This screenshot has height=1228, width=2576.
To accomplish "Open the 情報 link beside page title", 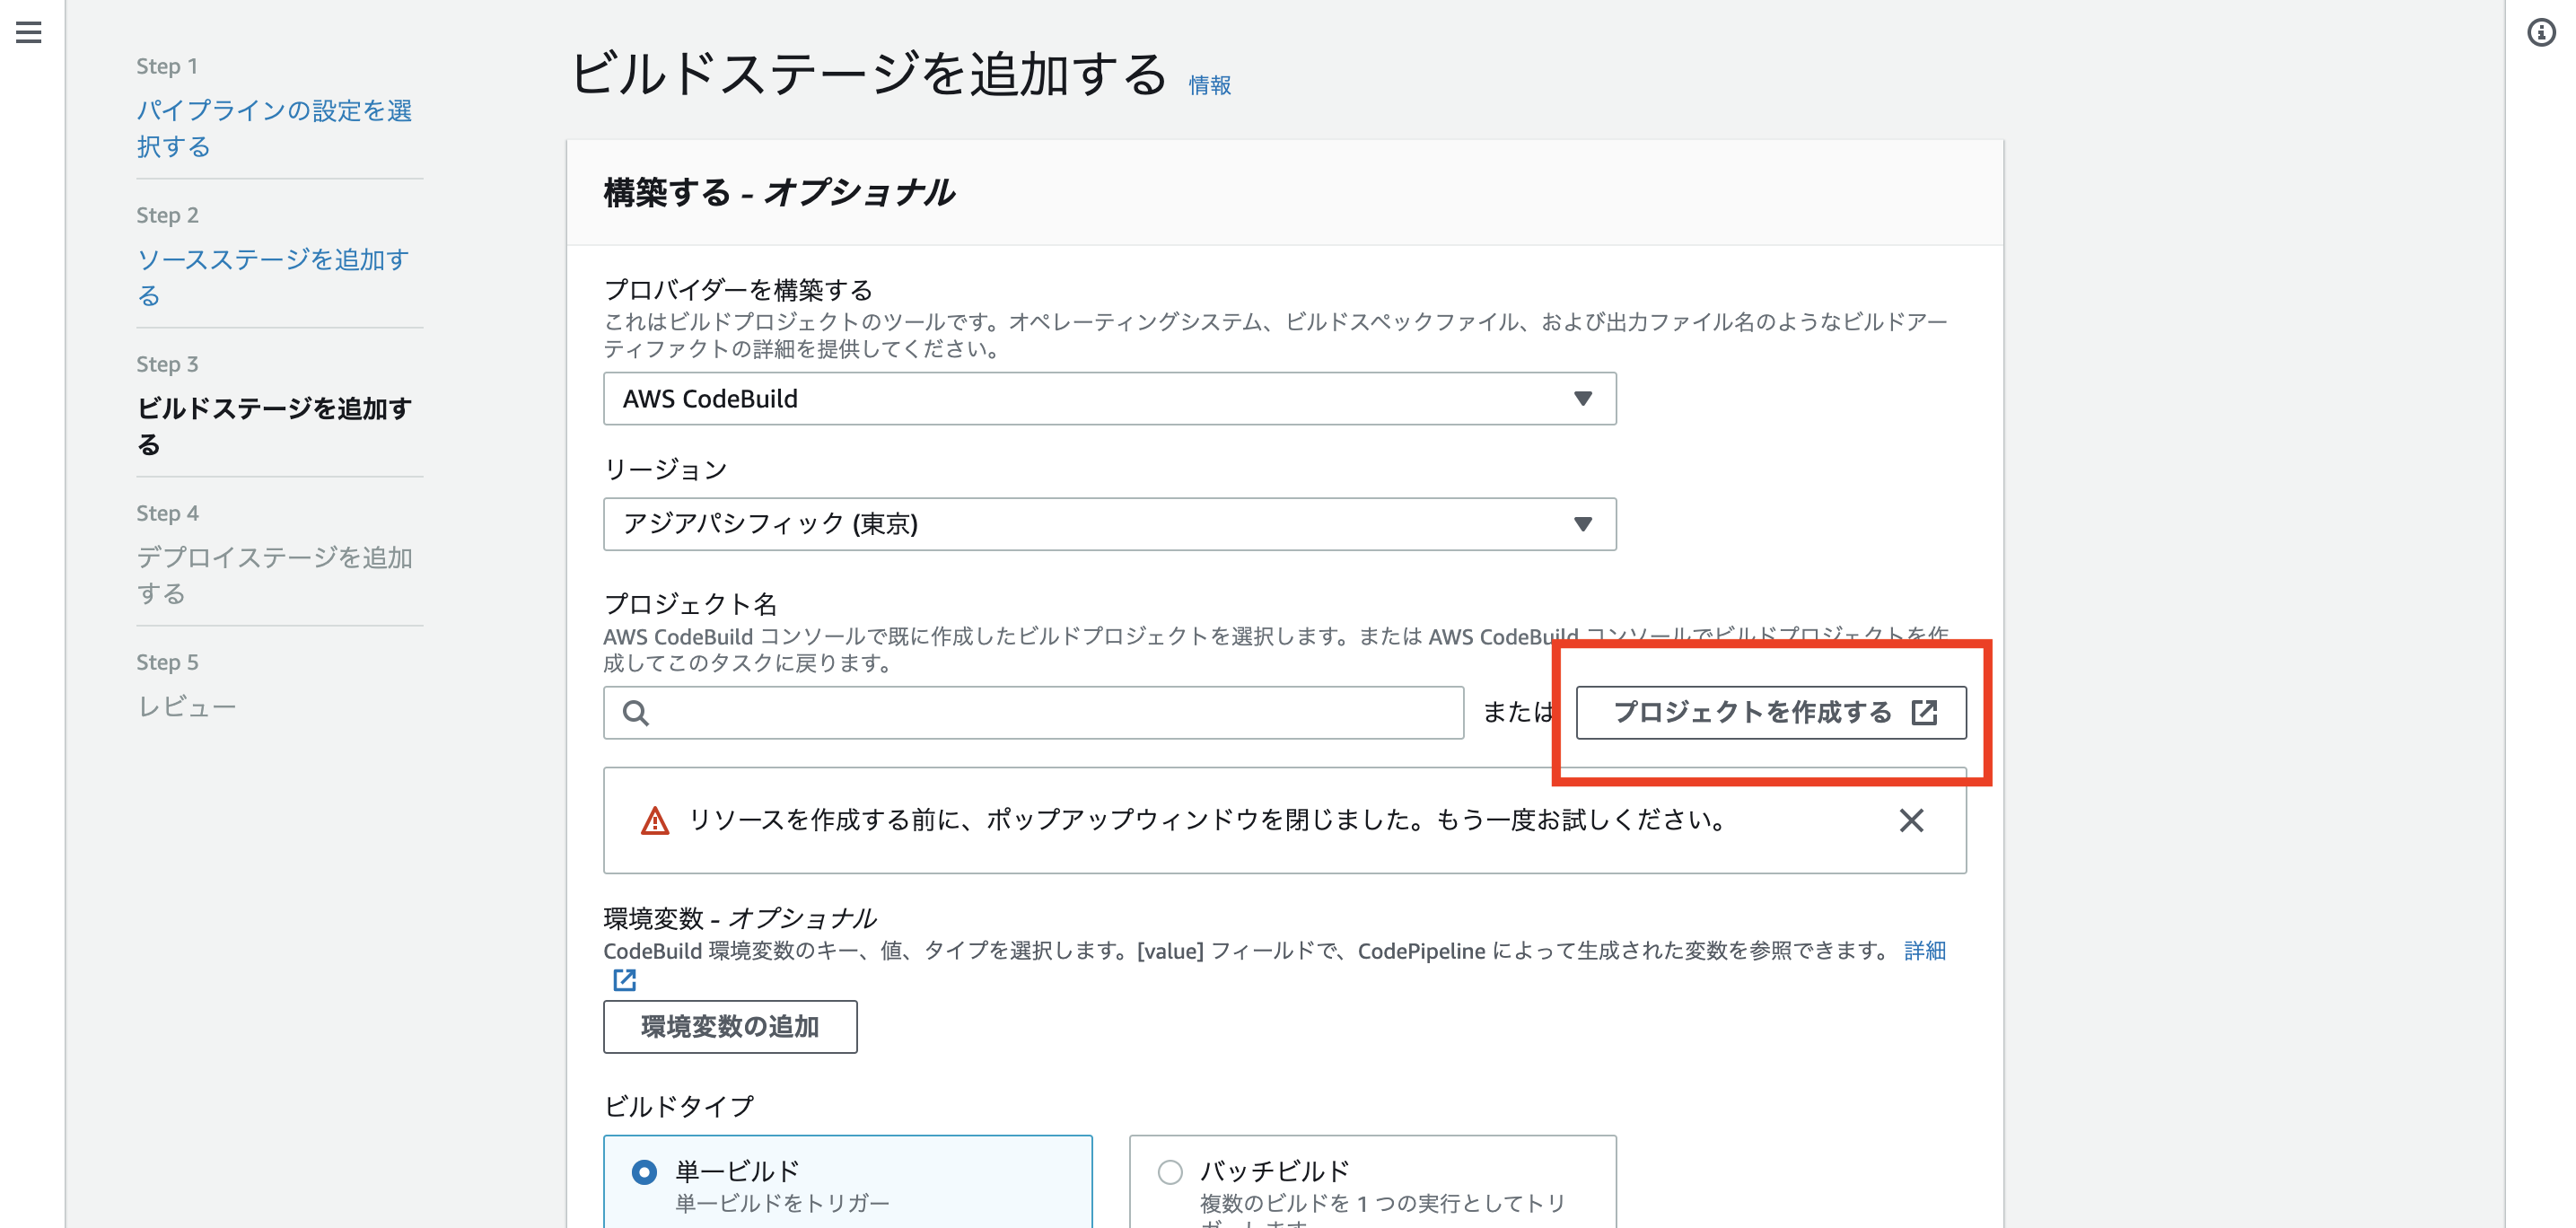I will point(1209,85).
